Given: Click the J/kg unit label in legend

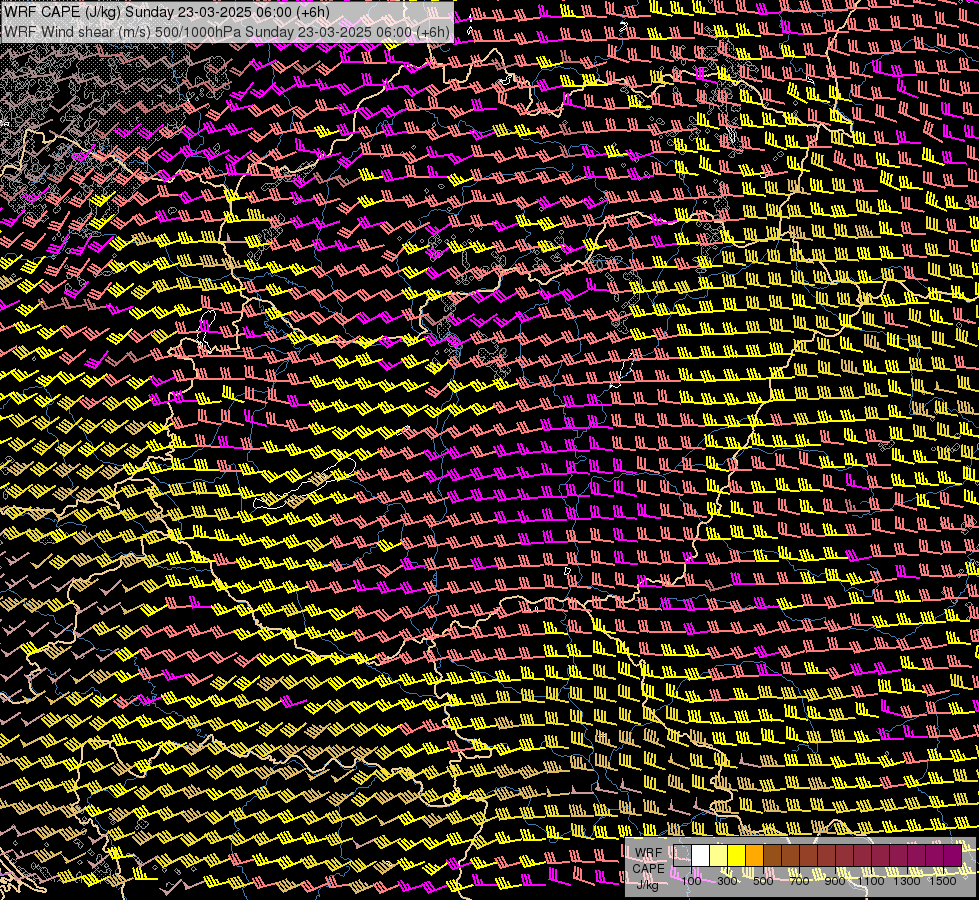Looking at the screenshot, I should (x=647, y=884).
